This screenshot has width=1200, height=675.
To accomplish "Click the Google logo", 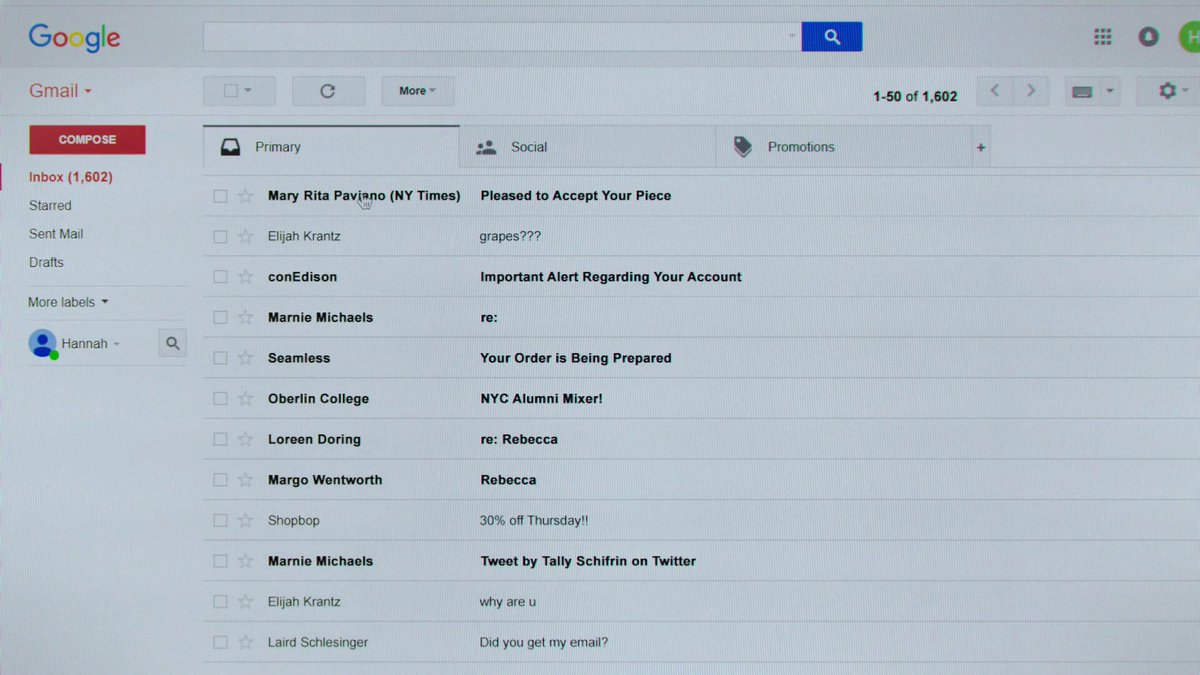I will click(74, 38).
